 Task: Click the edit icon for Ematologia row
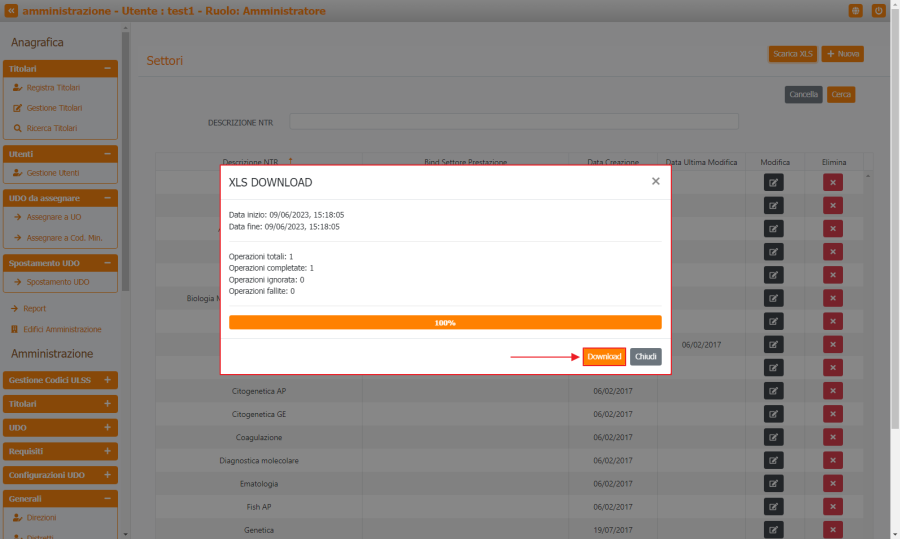point(774,483)
